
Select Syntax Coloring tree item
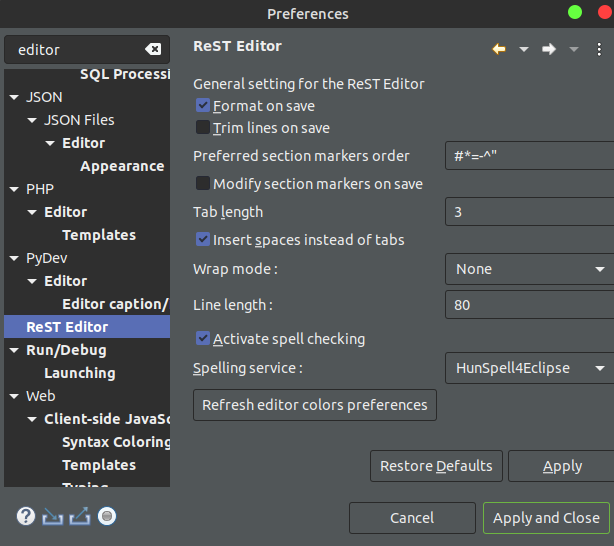pos(116,442)
